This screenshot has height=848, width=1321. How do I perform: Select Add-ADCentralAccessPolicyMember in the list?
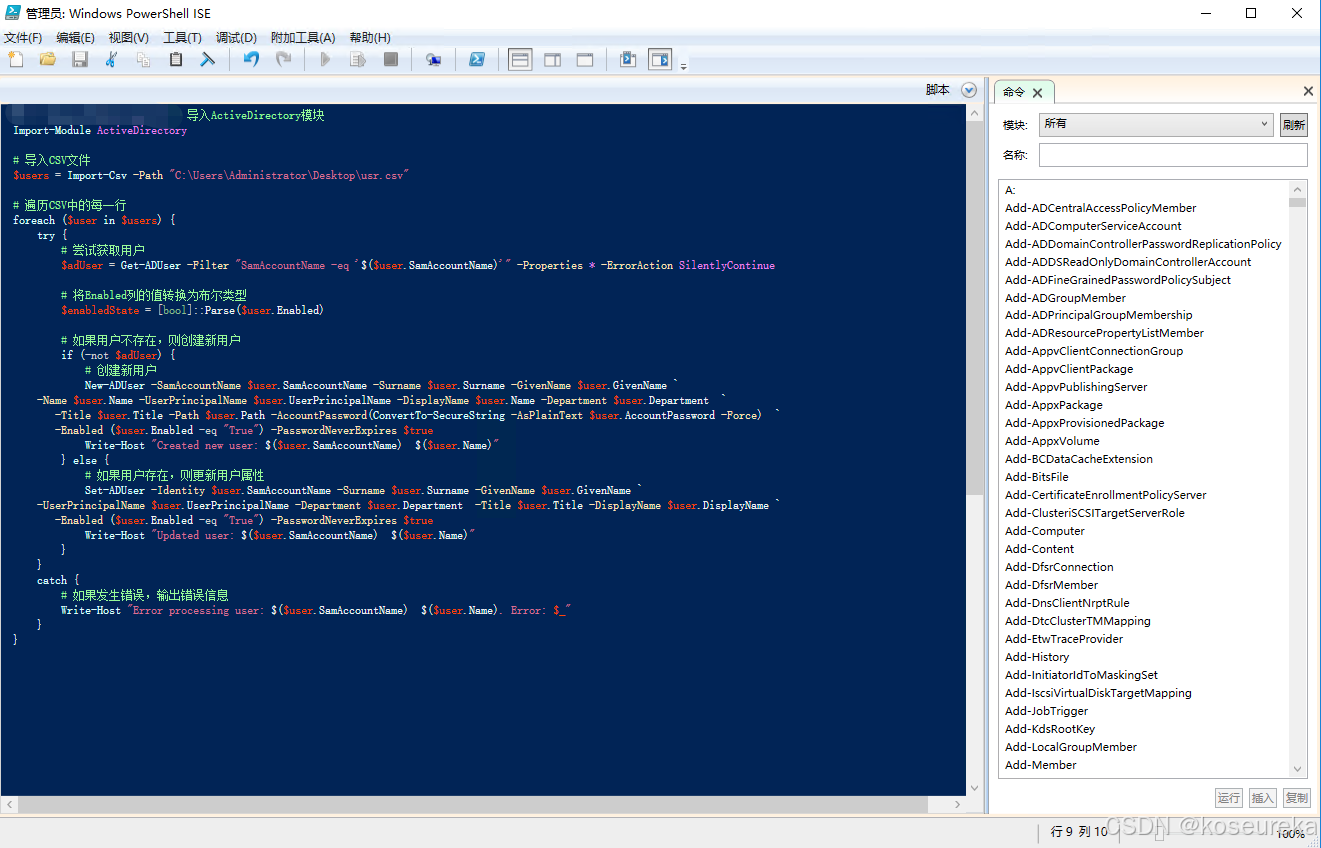click(x=1100, y=208)
